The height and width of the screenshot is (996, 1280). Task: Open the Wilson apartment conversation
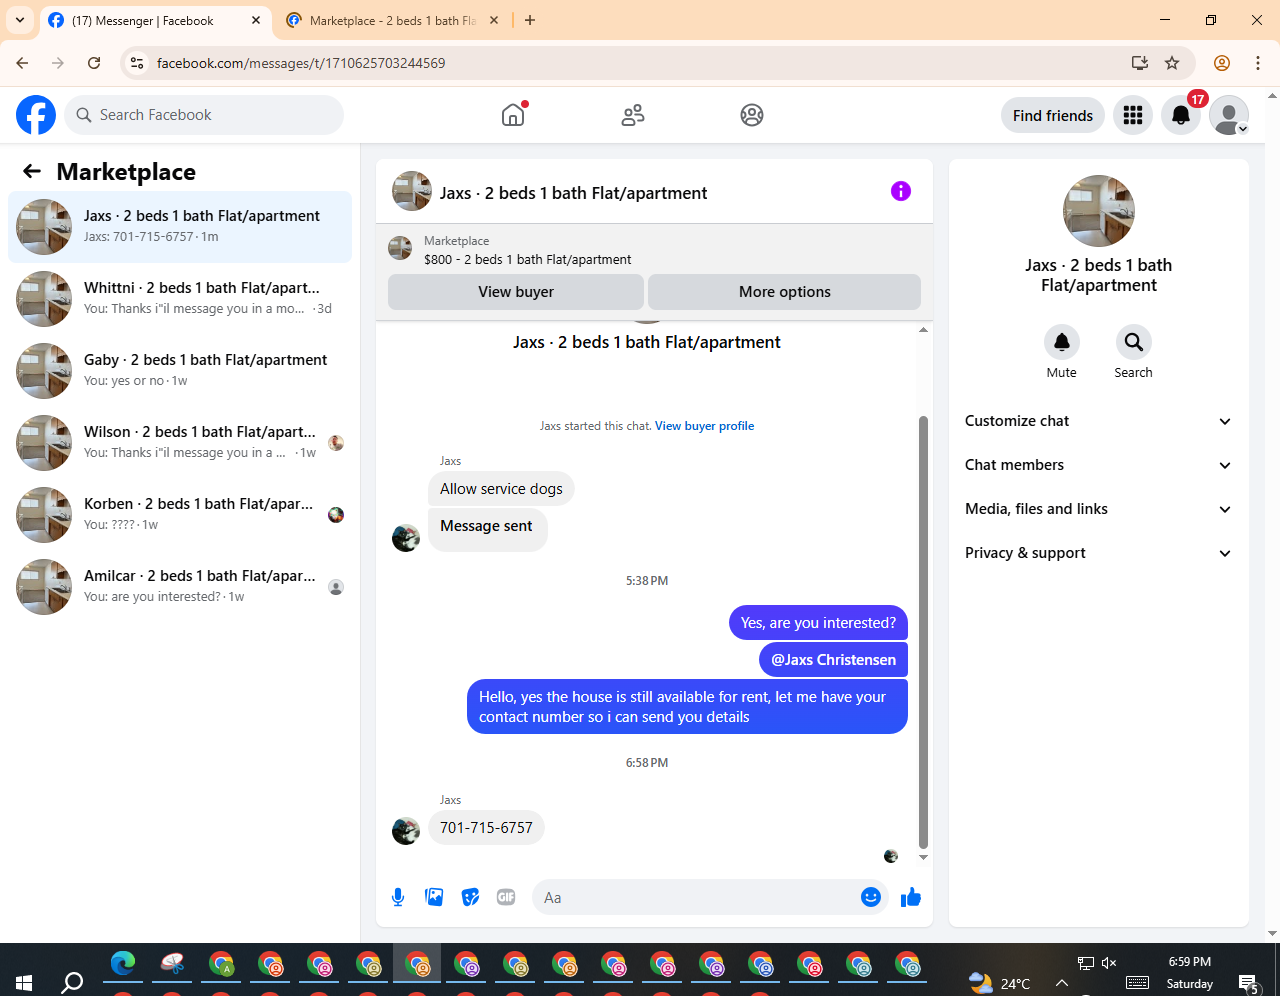tap(180, 443)
